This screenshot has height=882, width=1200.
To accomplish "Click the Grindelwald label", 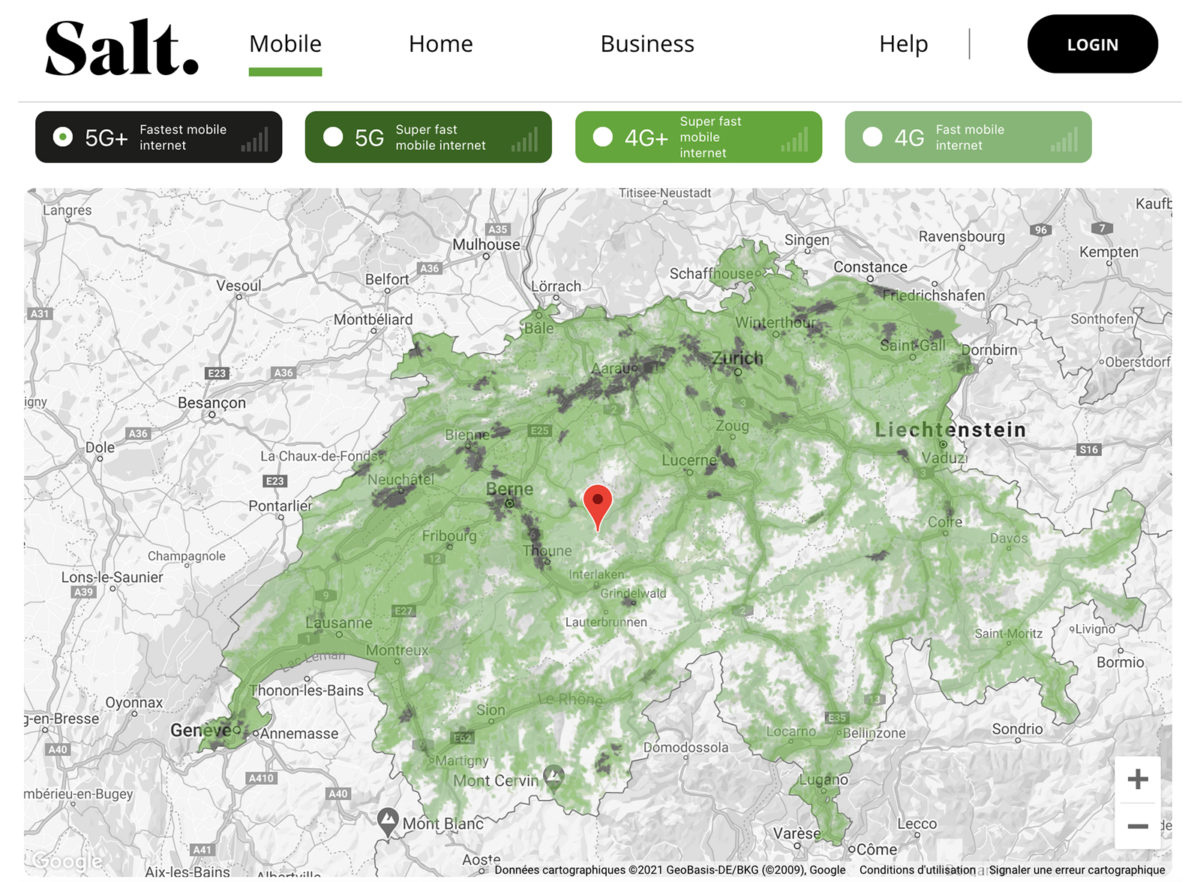I will coord(633,593).
